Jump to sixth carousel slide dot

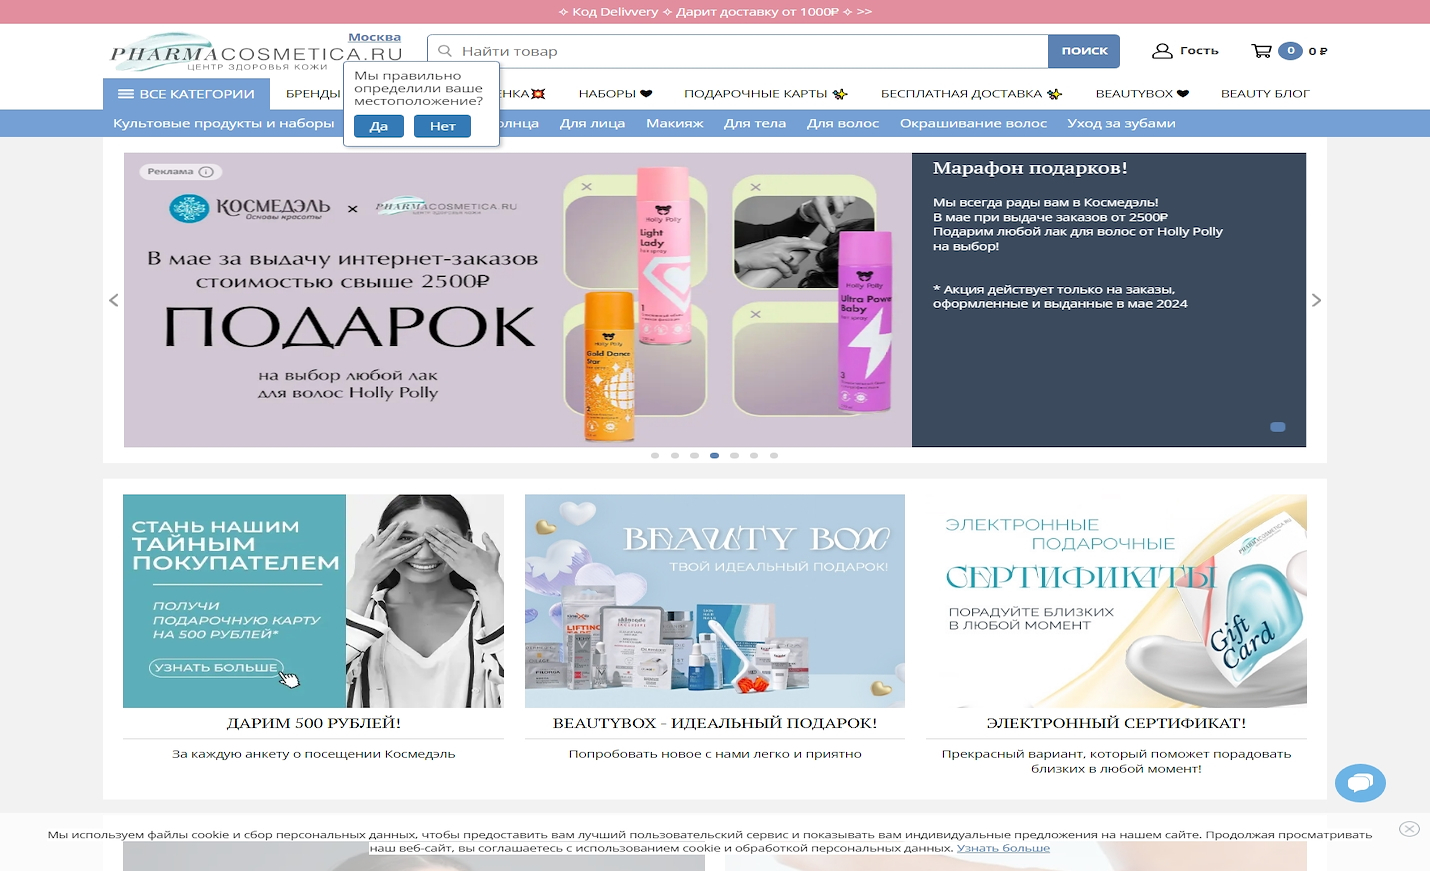click(x=754, y=455)
